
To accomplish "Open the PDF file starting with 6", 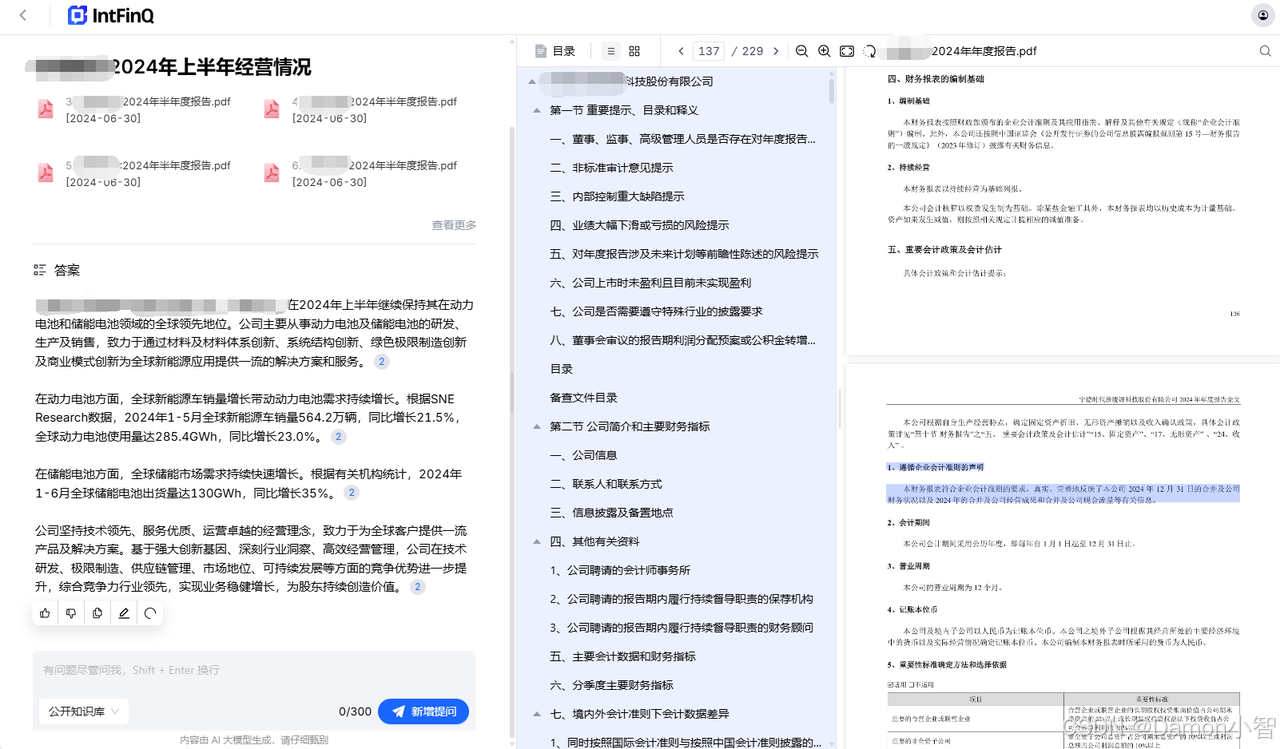I will pyautogui.click(x=361, y=174).
